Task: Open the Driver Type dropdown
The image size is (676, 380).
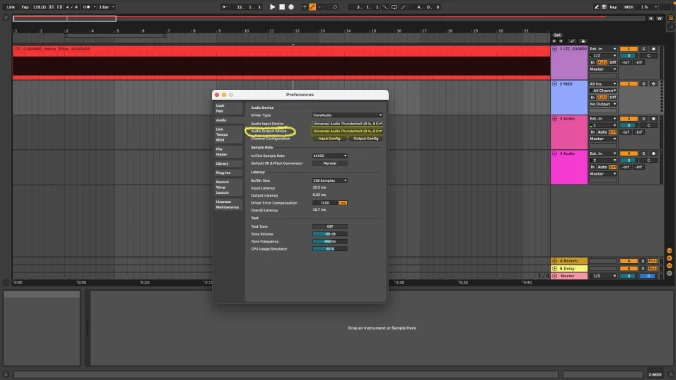Action: 347,115
